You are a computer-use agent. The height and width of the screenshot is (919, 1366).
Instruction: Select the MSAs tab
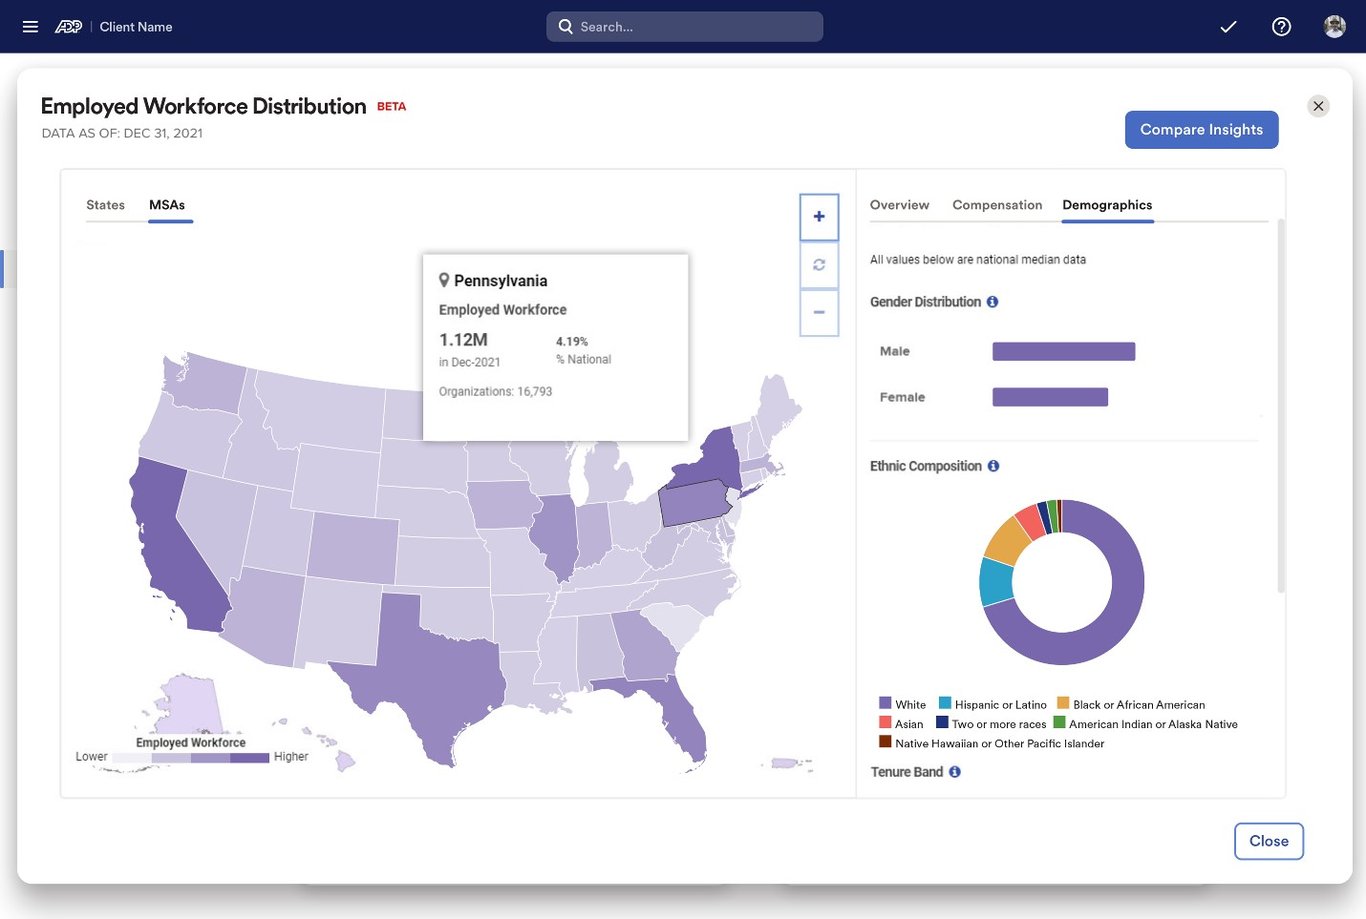pyautogui.click(x=168, y=205)
